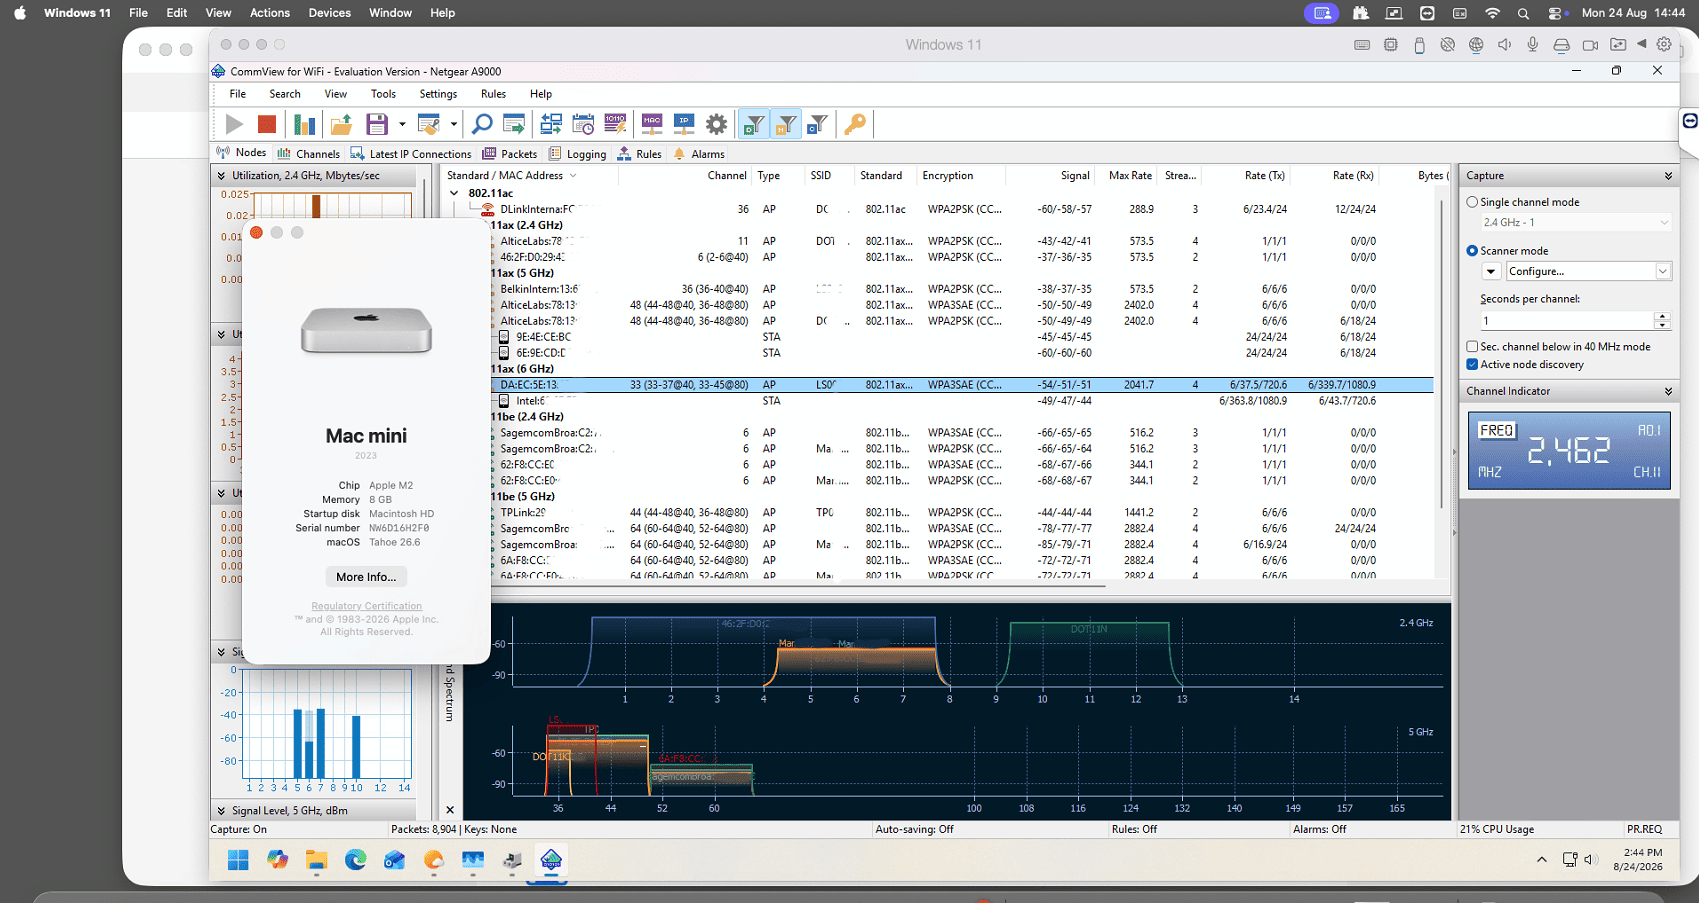Open the Devices menu in the Mac menu bar
The image size is (1699, 903).
[330, 13]
